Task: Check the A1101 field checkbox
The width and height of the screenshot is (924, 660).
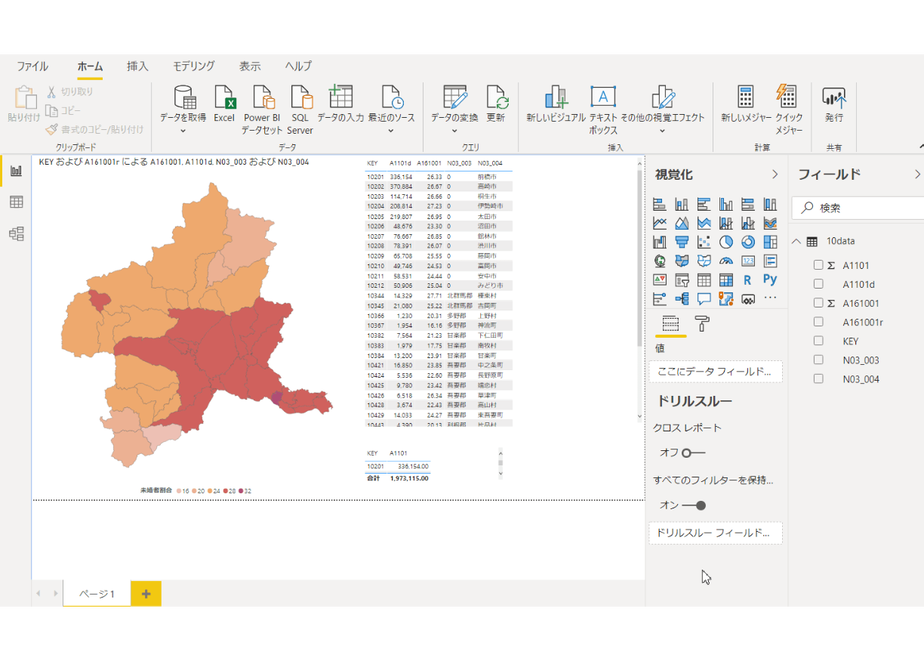Action: [819, 265]
